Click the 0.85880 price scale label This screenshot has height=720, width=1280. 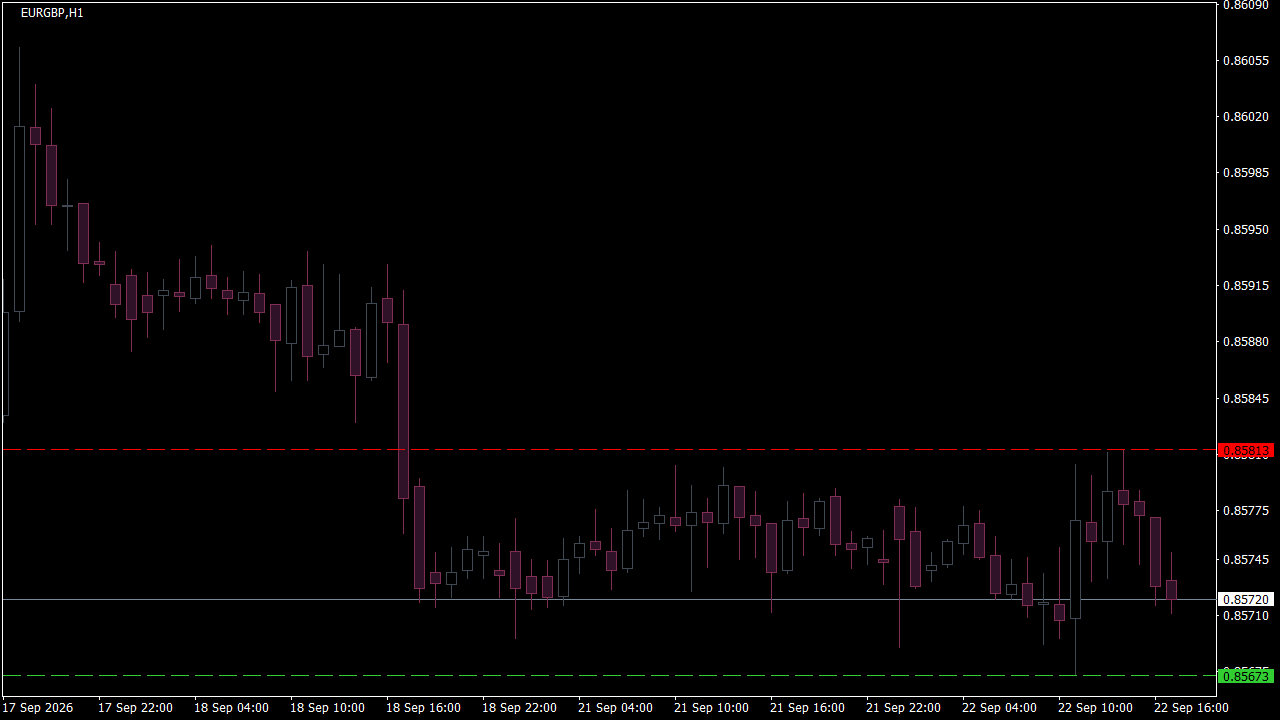click(x=1247, y=342)
